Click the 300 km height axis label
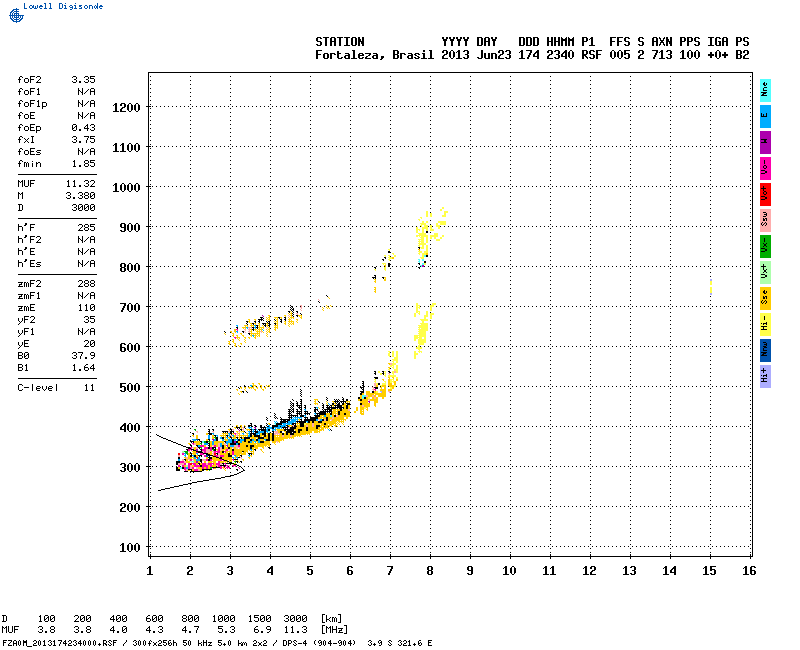800x650 pixels. point(130,468)
